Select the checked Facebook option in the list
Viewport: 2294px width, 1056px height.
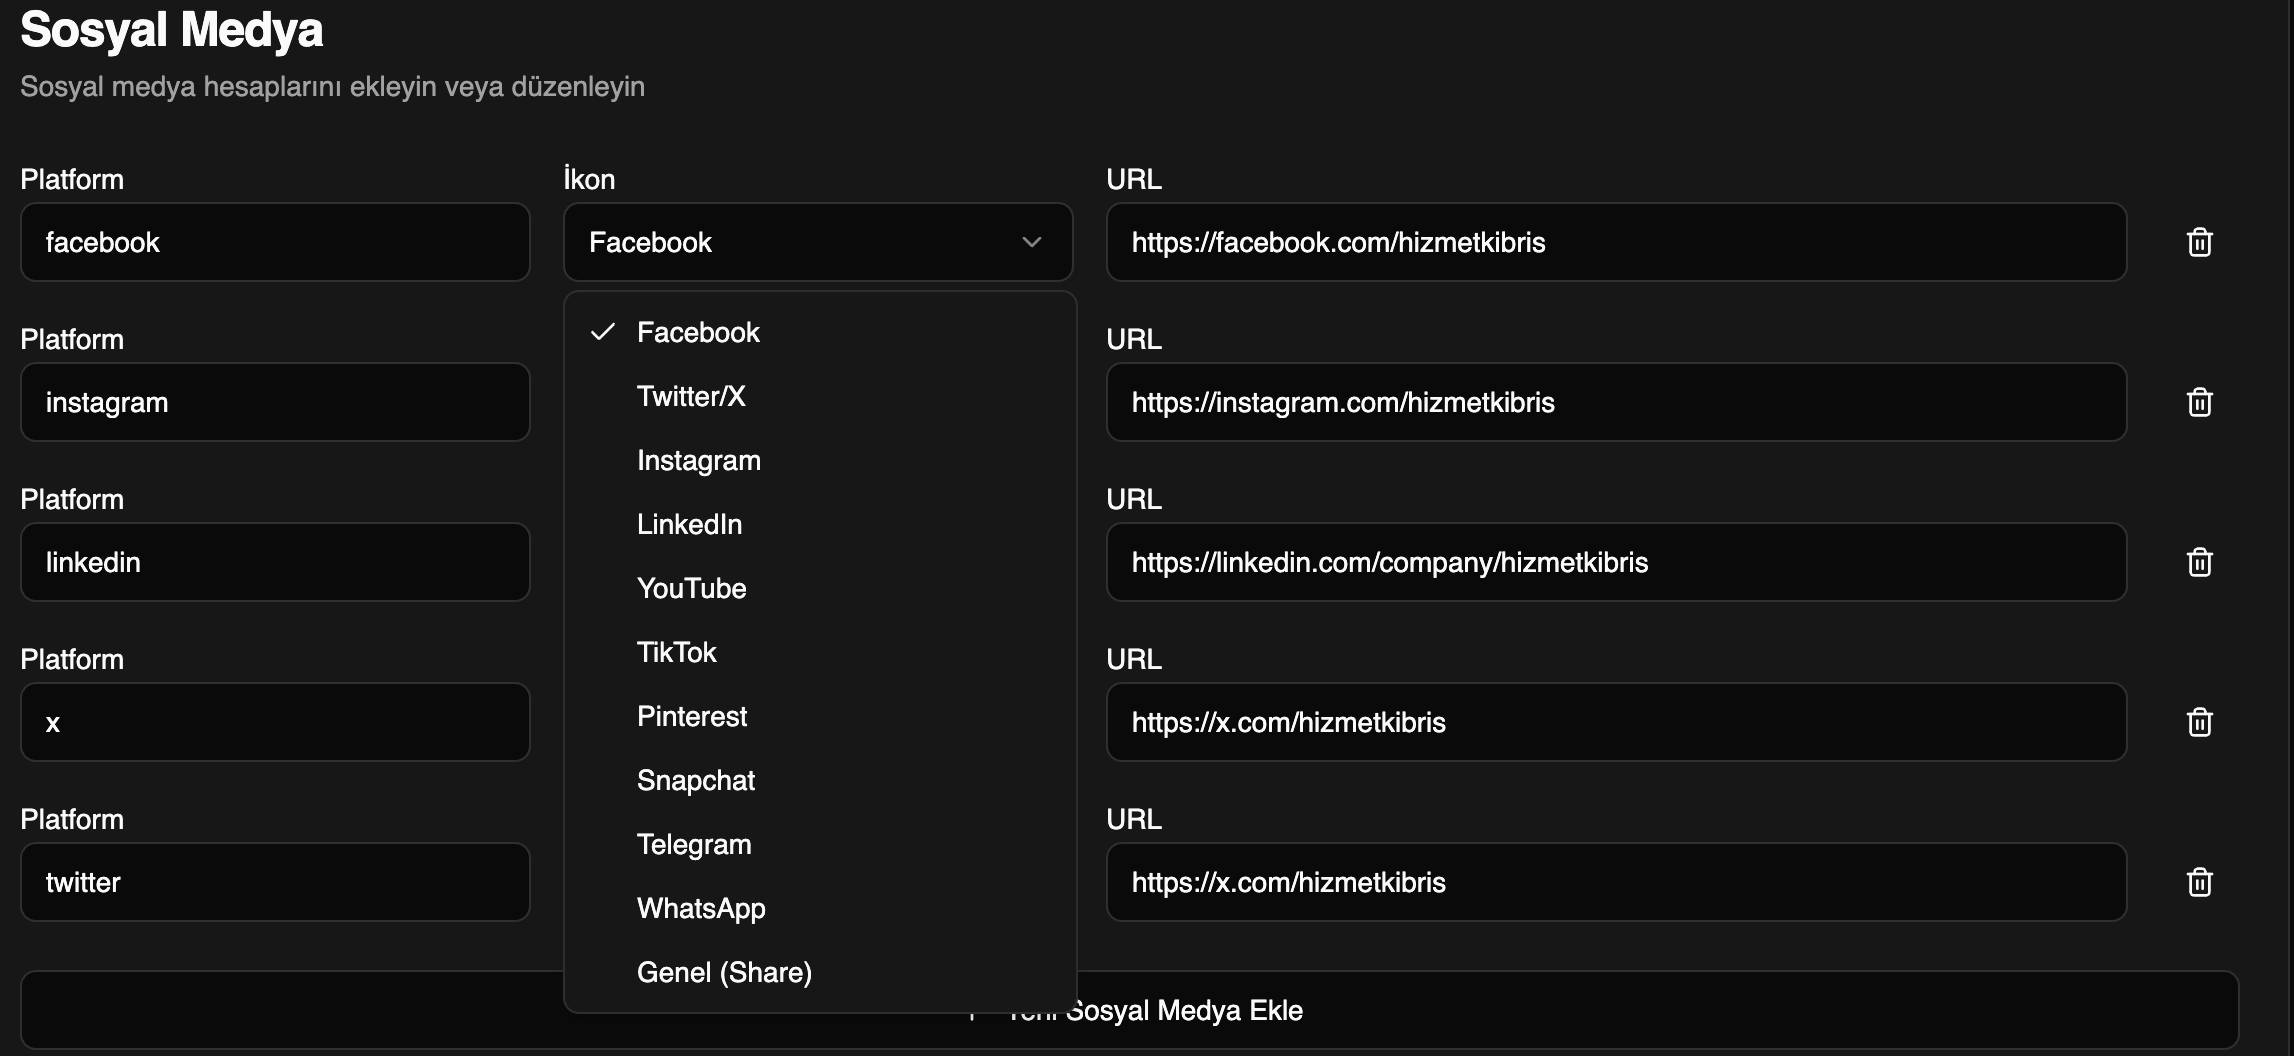coord(820,332)
